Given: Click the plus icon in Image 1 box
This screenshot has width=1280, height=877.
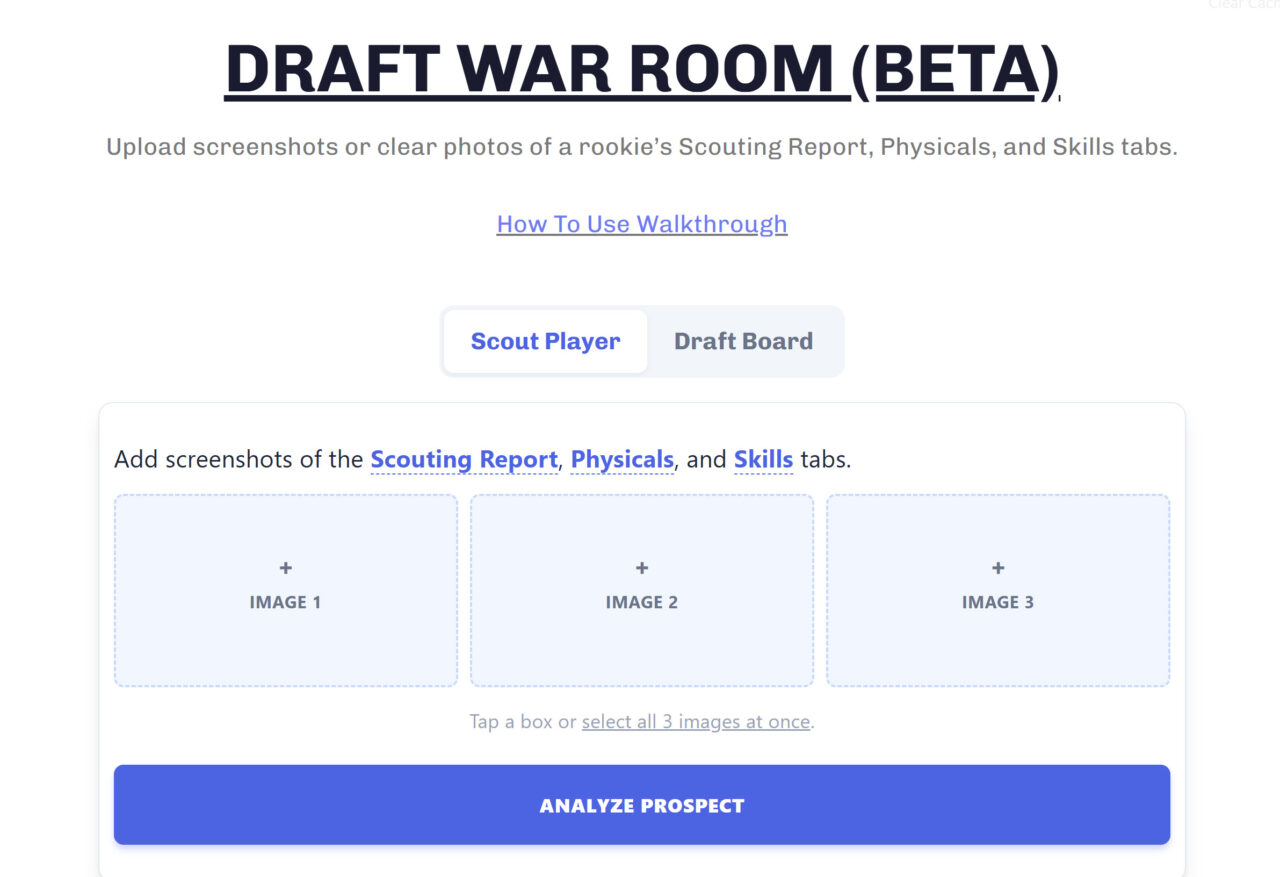Looking at the screenshot, I should (x=285, y=568).
